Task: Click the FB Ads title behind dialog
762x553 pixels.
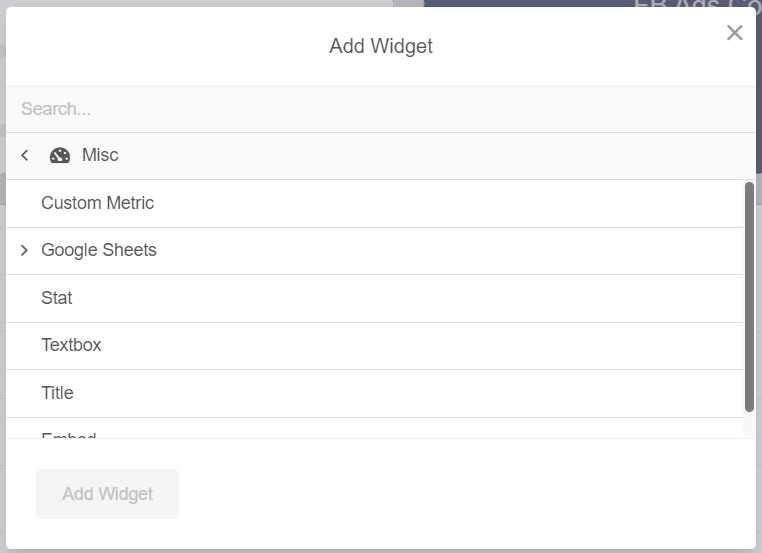Action: pyautogui.click(x=698, y=3)
